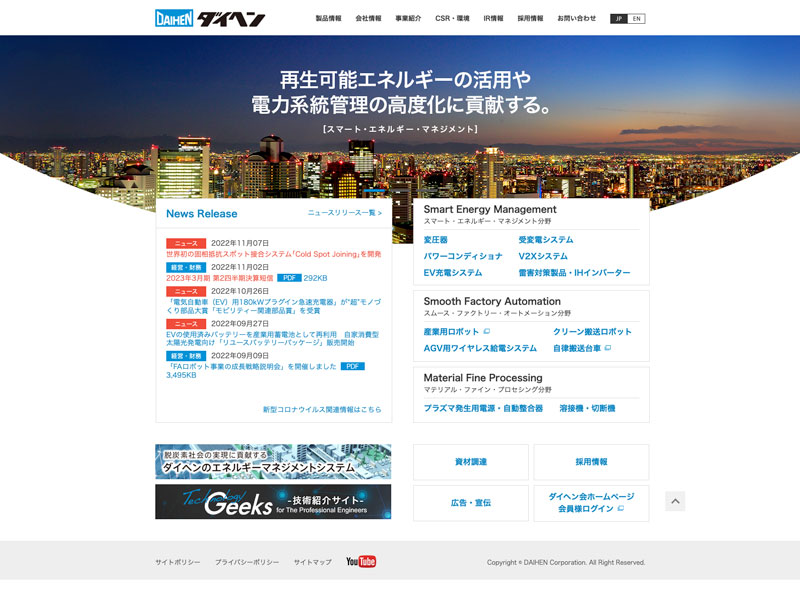Screen dimensions: 800x600
Task: Click the scroll-to-top arrow button
Action: coord(675,501)
